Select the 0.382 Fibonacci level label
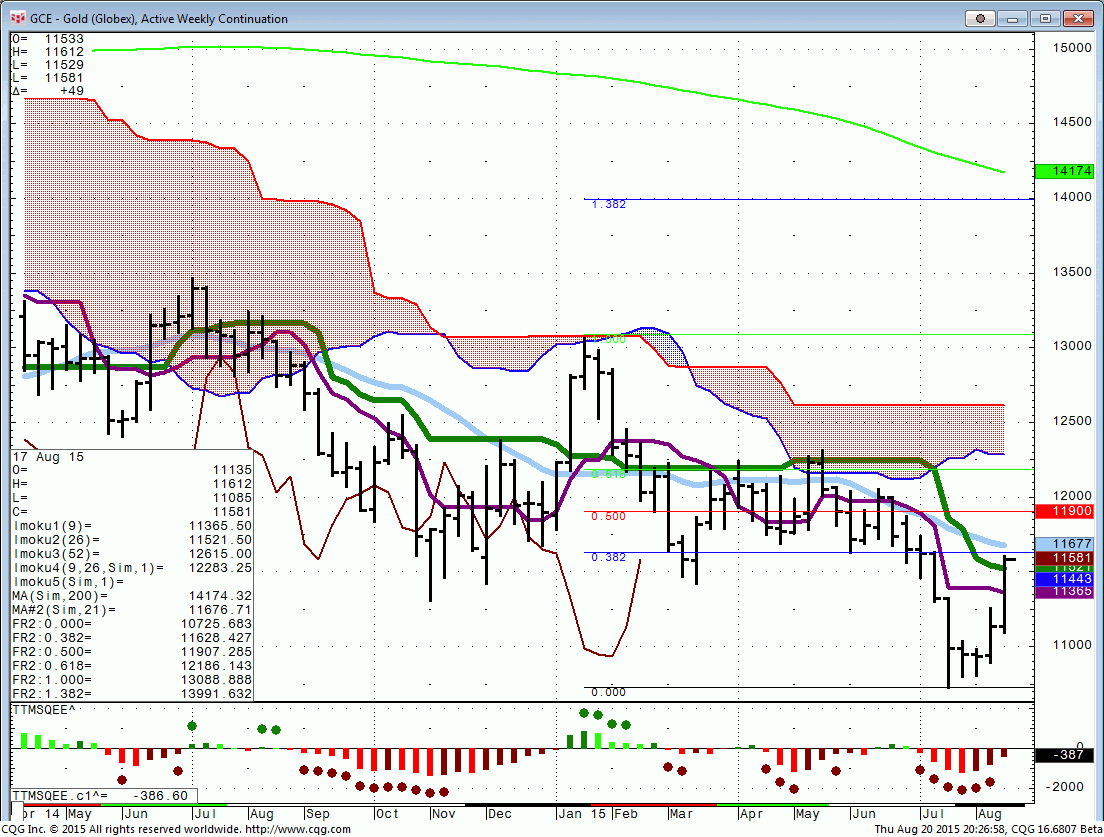The height and width of the screenshot is (837, 1104). pyautogui.click(x=608, y=558)
